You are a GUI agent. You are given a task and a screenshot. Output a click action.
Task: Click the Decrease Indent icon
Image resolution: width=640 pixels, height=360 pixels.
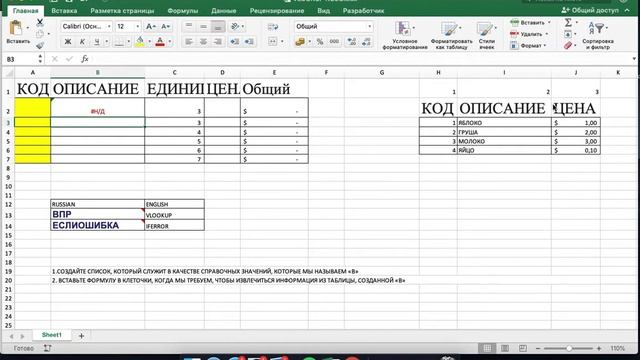[x=235, y=42]
